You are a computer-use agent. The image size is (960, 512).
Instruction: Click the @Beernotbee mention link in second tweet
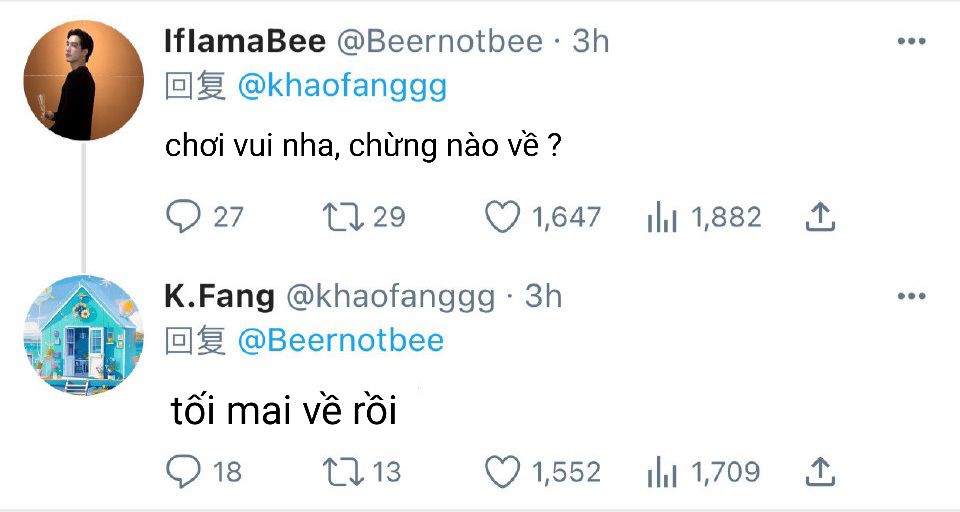pyautogui.click(x=340, y=341)
